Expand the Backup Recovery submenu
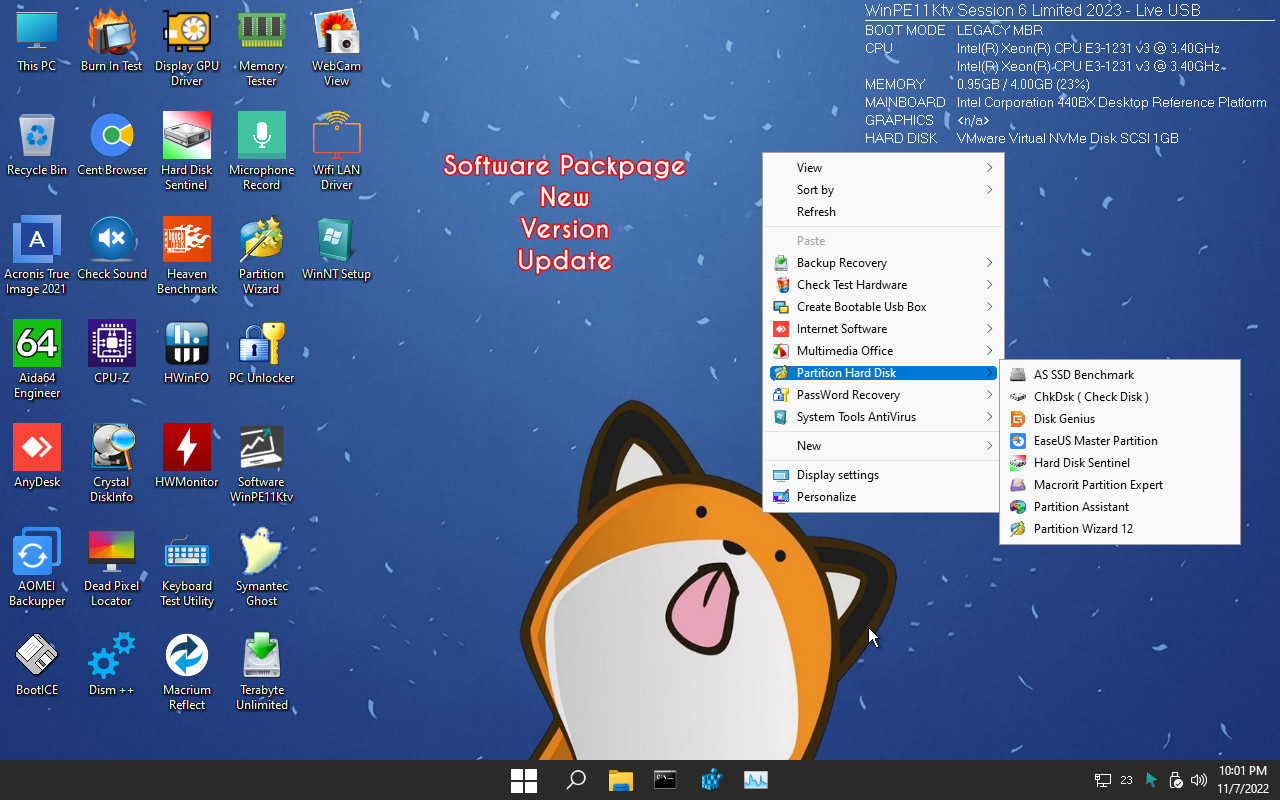Viewport: 1280px width, 800px height. (842, 263)
